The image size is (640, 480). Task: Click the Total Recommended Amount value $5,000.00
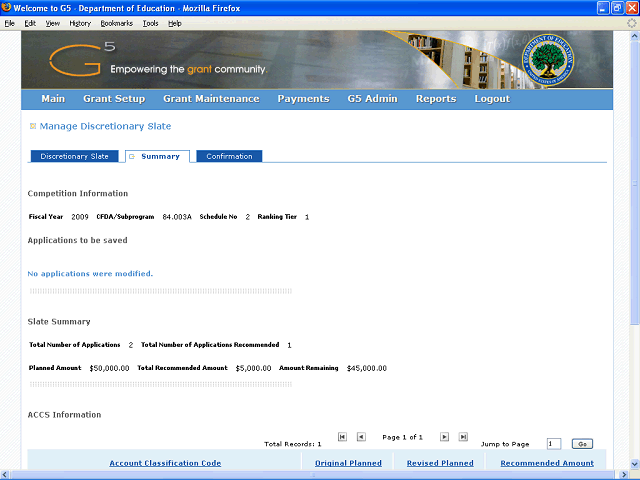tap(253, 368)
